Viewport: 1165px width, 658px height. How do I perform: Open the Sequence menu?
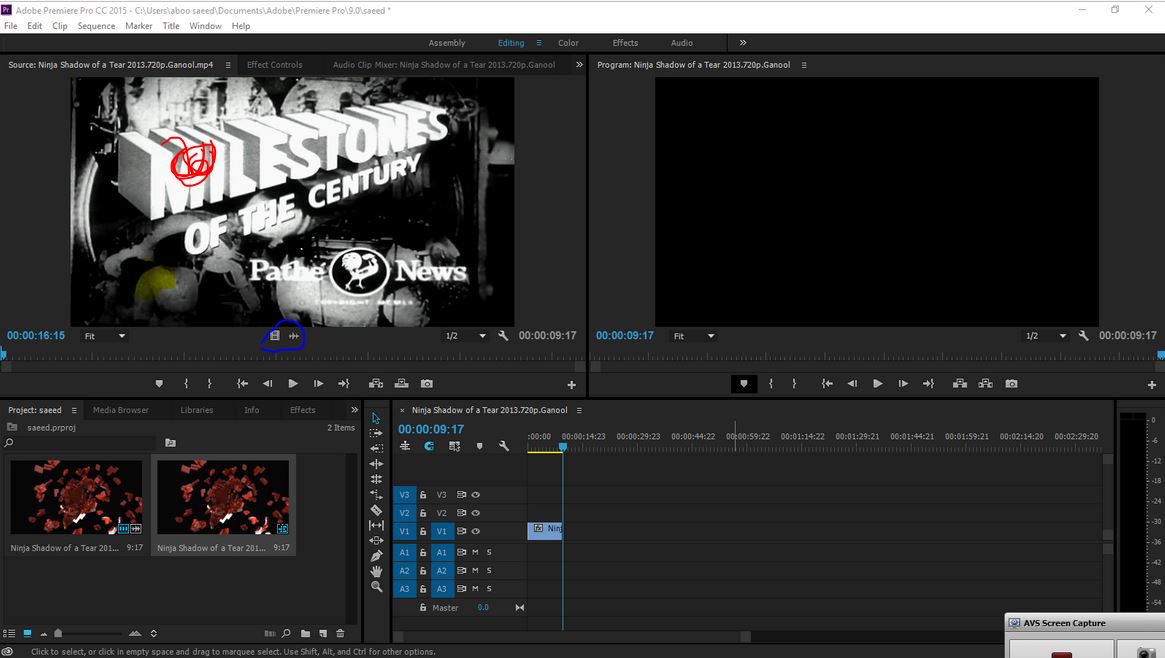[x=97, y=26]
